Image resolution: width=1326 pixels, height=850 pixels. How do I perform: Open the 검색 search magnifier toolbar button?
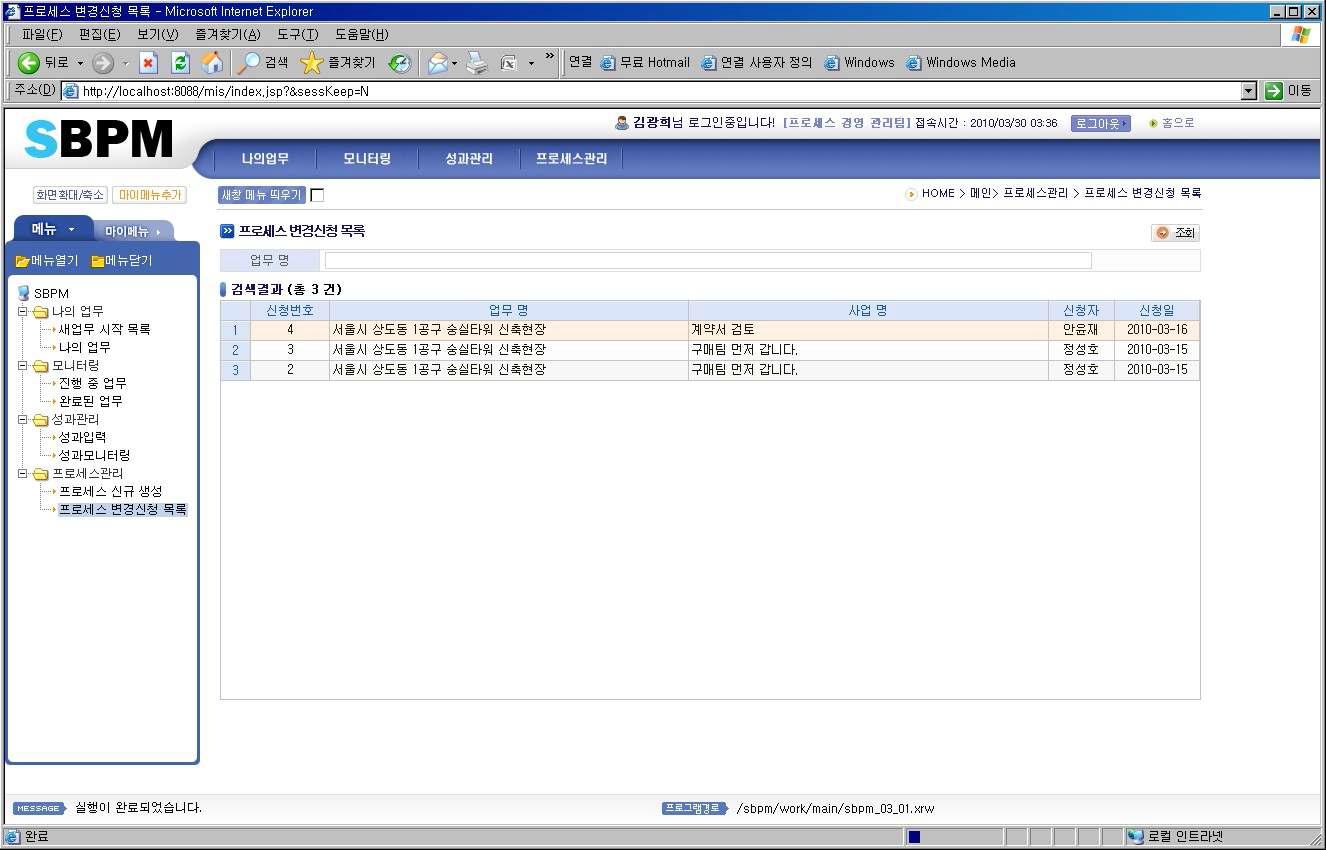coord(262,63)
